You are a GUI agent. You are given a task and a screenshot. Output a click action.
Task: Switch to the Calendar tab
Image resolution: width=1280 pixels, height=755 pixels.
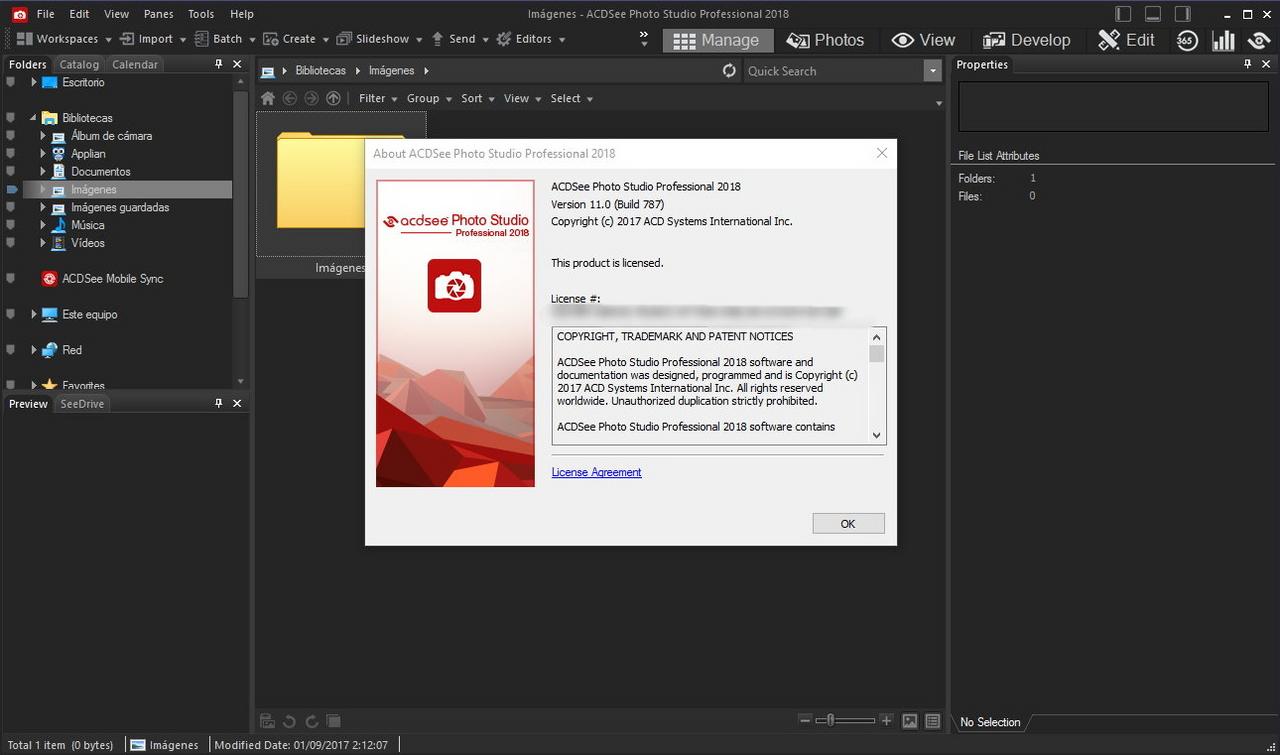click(135, 64)
